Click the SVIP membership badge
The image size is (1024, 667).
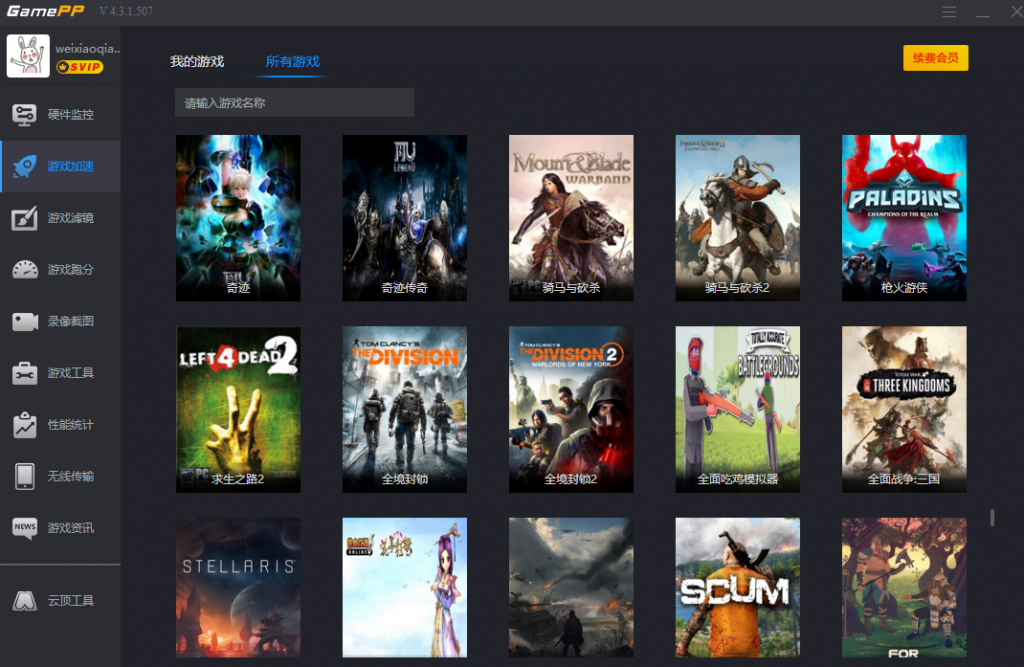pos(80,67)
